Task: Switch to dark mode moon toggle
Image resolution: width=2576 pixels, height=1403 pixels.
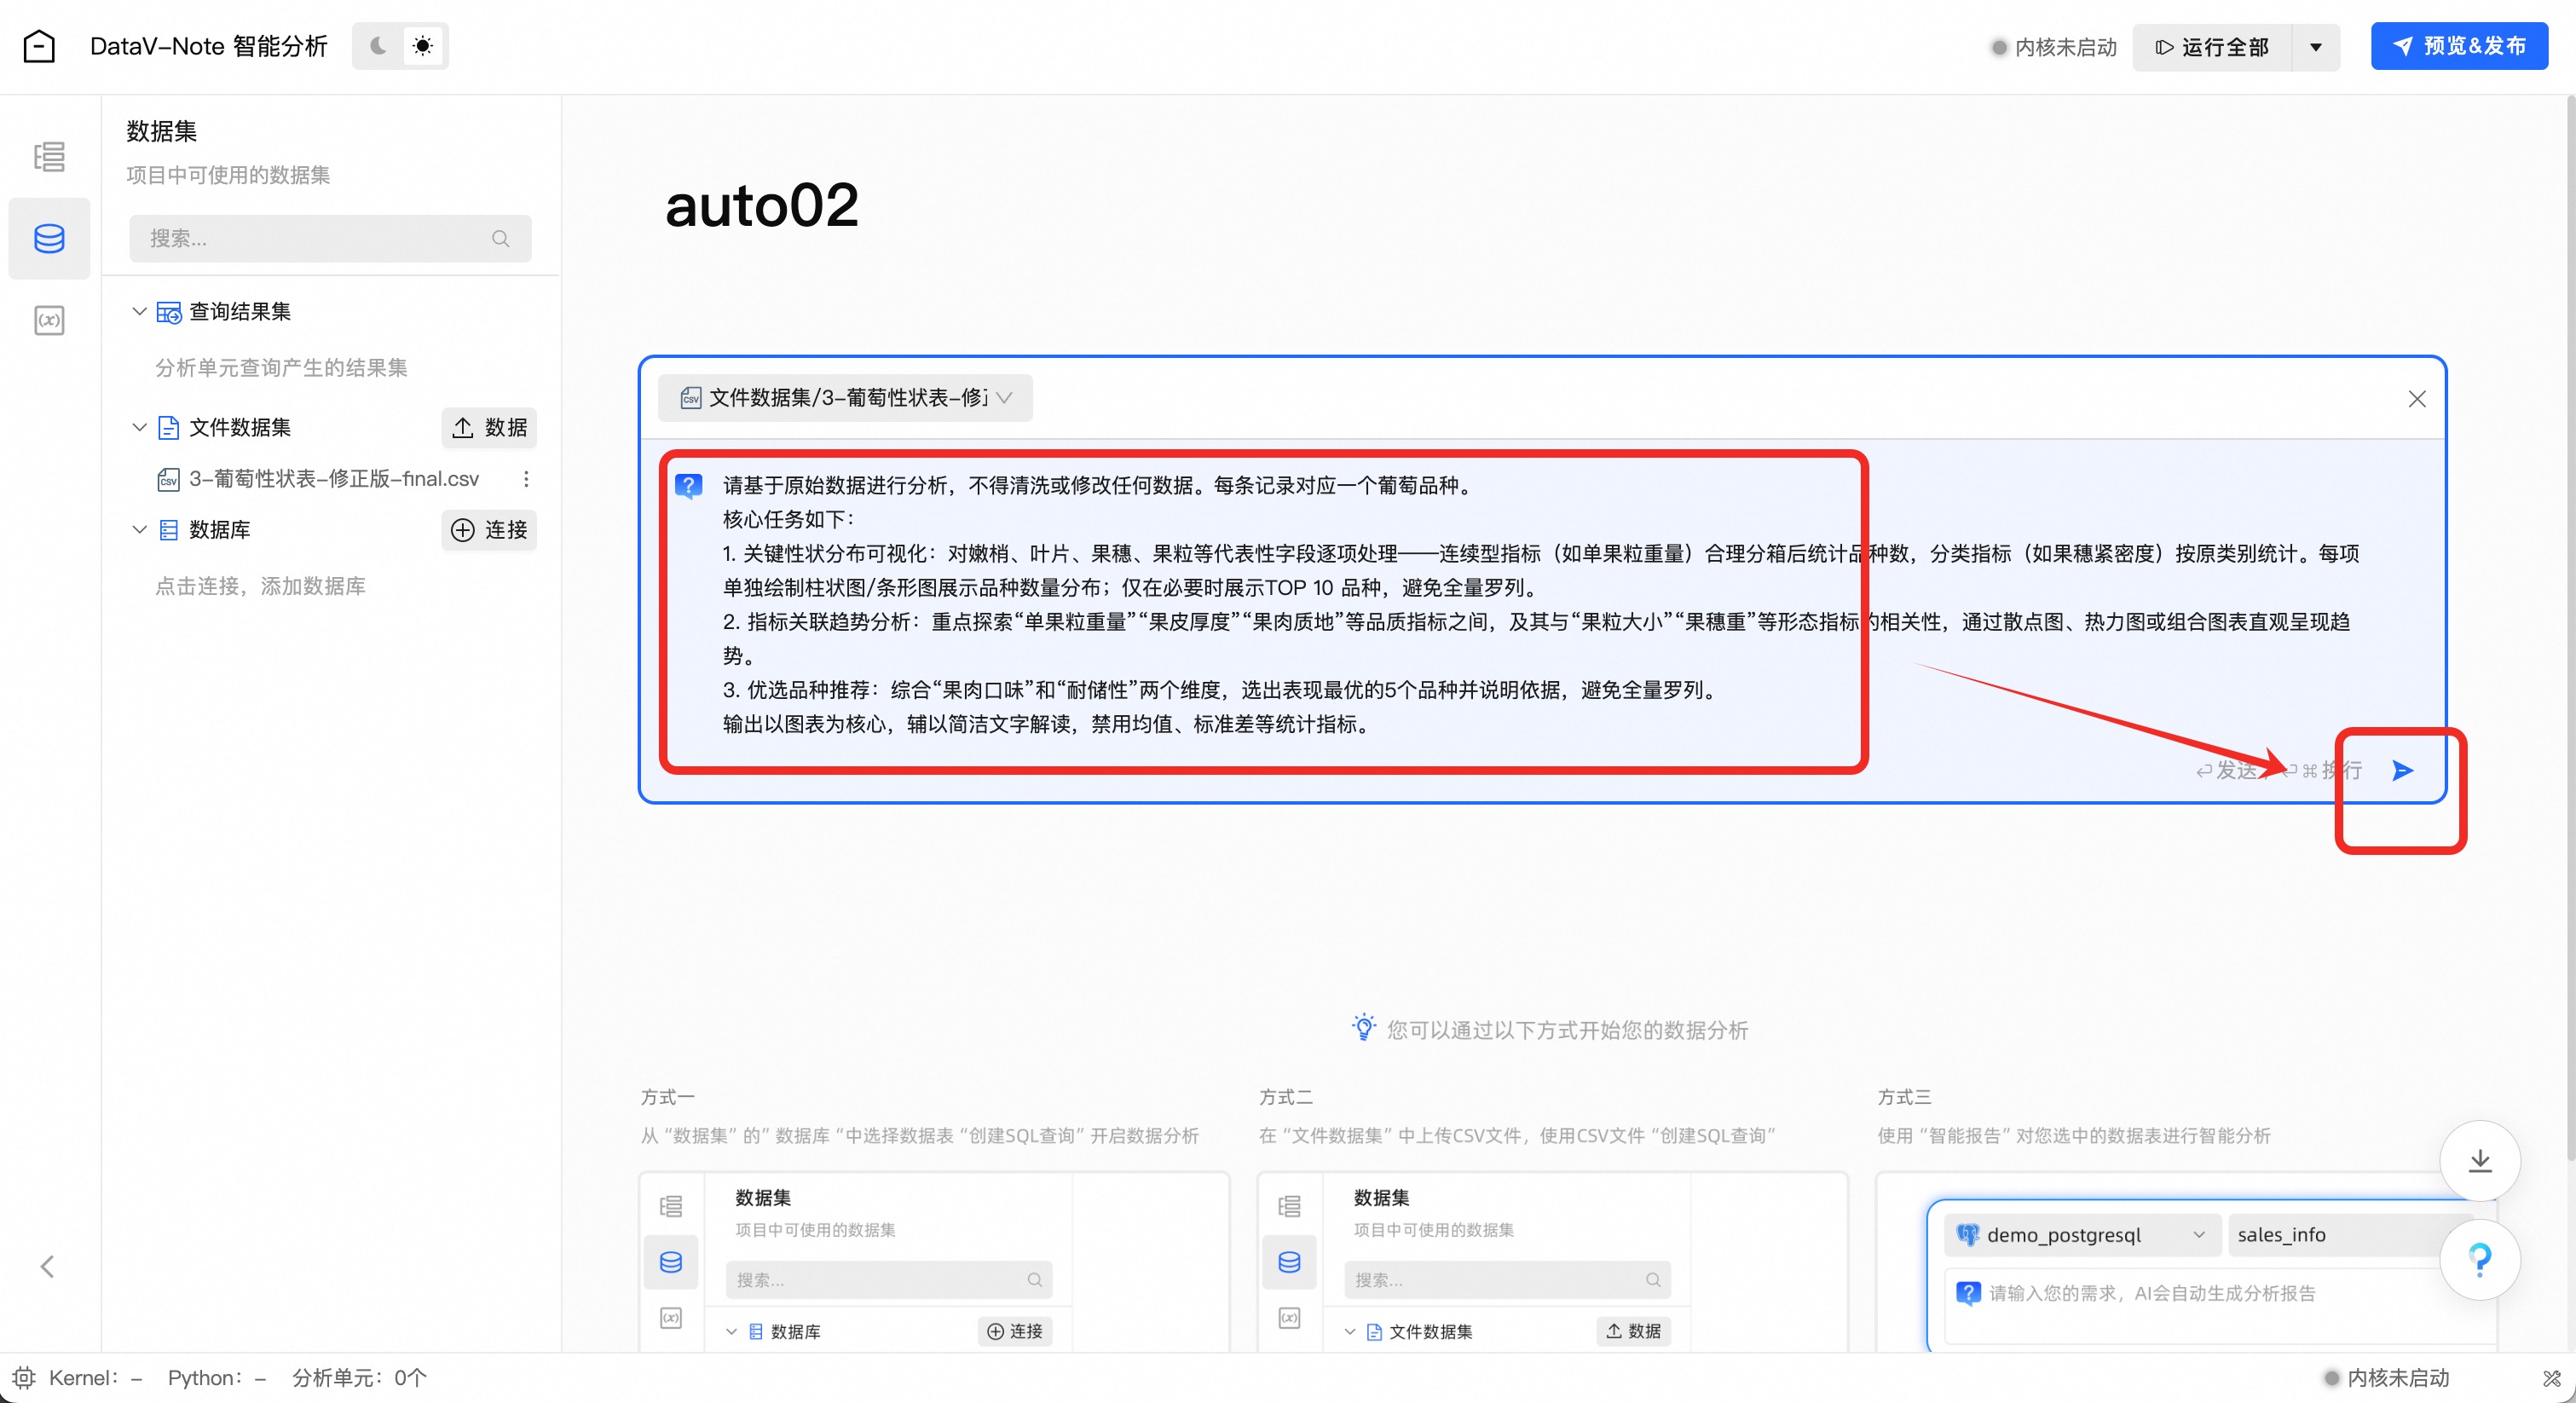Action: 378,46
